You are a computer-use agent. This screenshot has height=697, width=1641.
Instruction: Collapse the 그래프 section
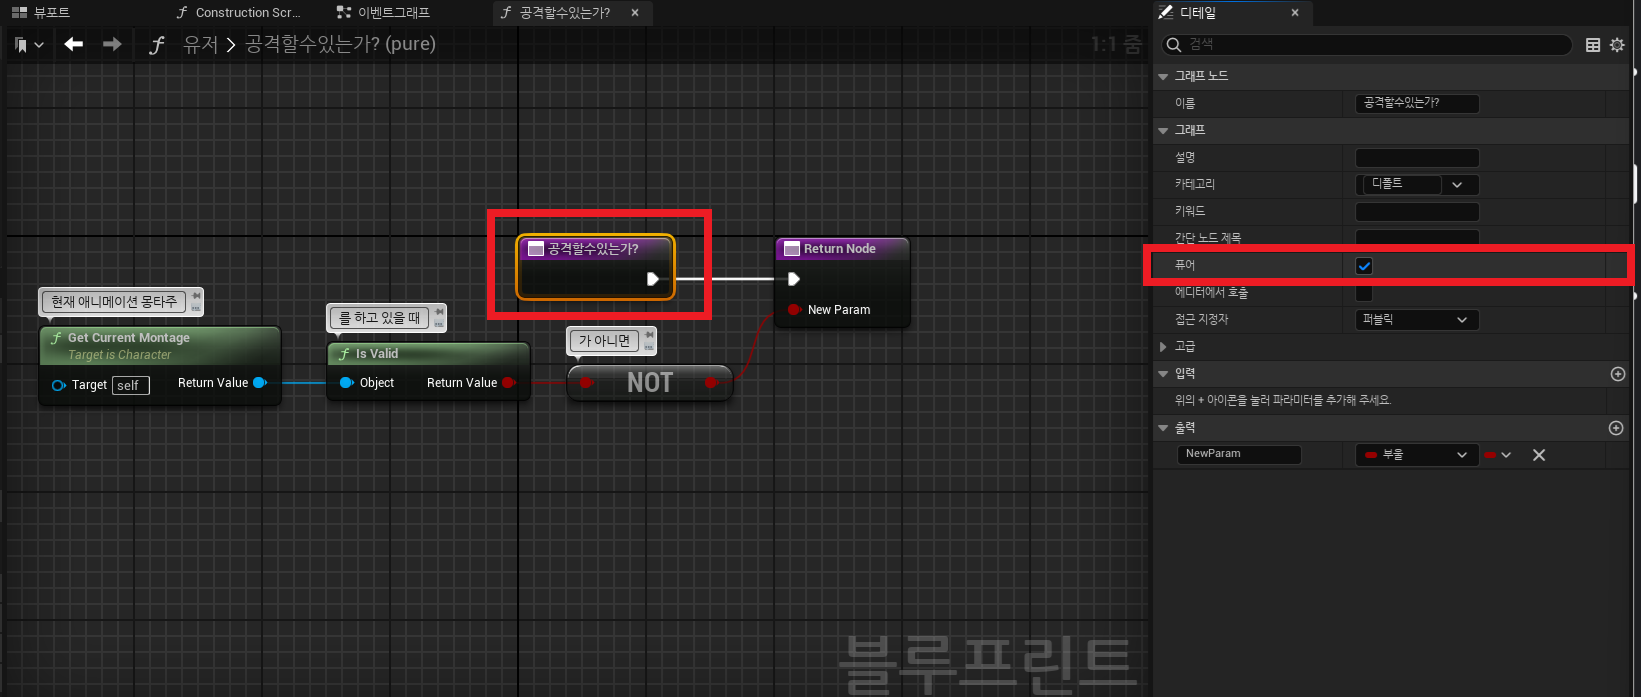click(x=1163, y=130)
